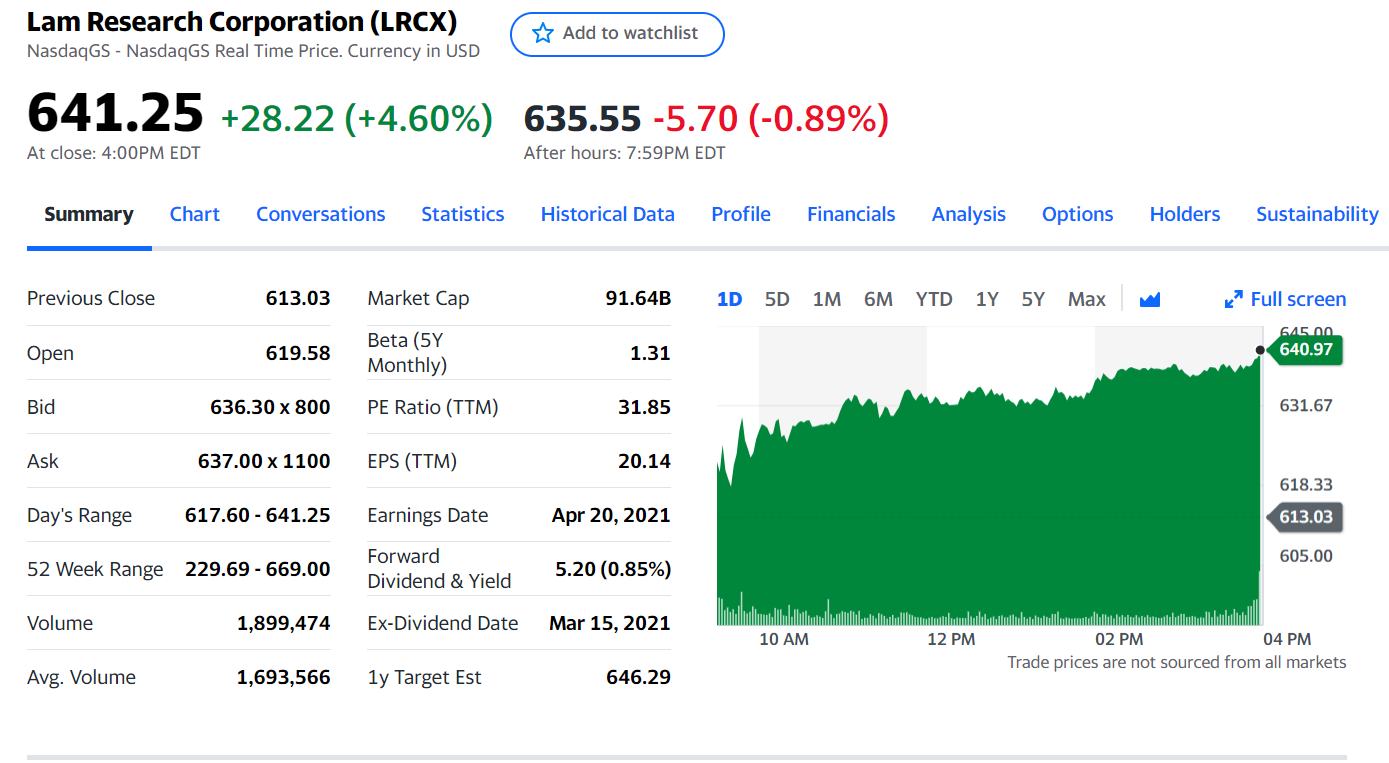Click the PE Ratio value 31.85
Screen dimensions: 1389x763
point(644,407)
